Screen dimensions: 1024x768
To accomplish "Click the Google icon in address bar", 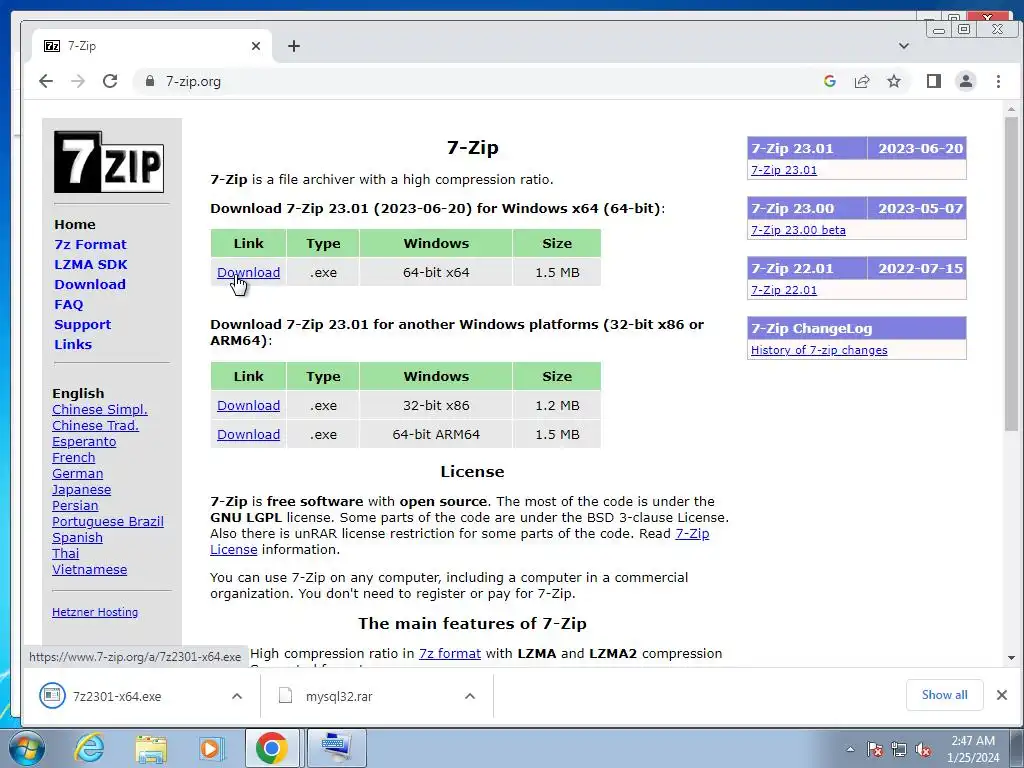I will click(830, 81).
